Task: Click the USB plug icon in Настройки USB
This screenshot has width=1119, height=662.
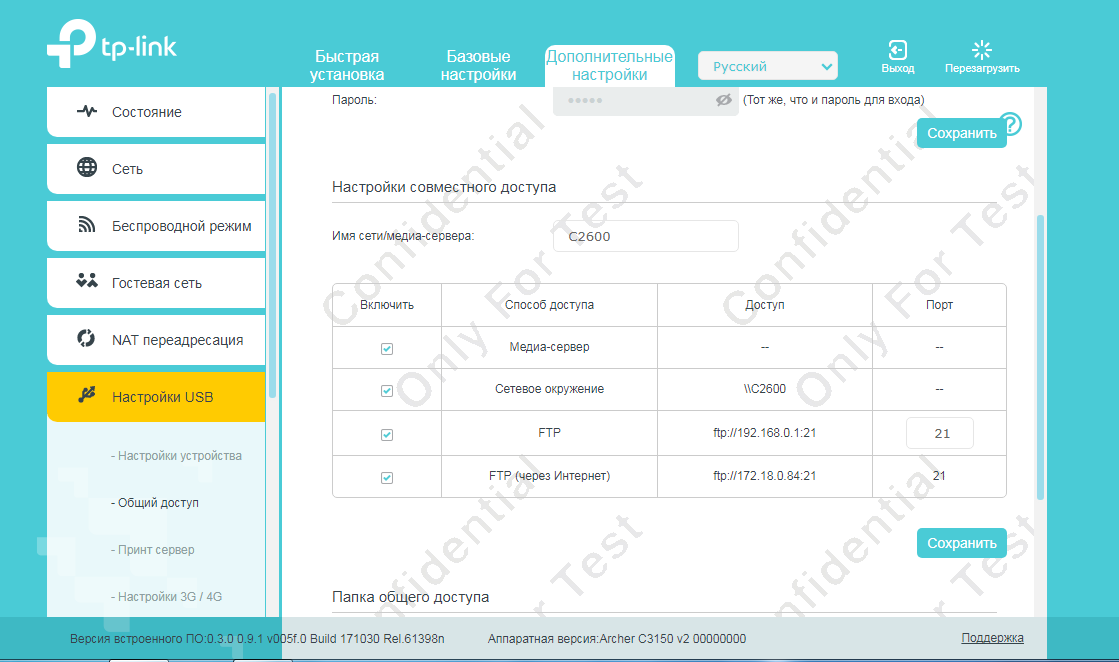Action: coord(87,396)
